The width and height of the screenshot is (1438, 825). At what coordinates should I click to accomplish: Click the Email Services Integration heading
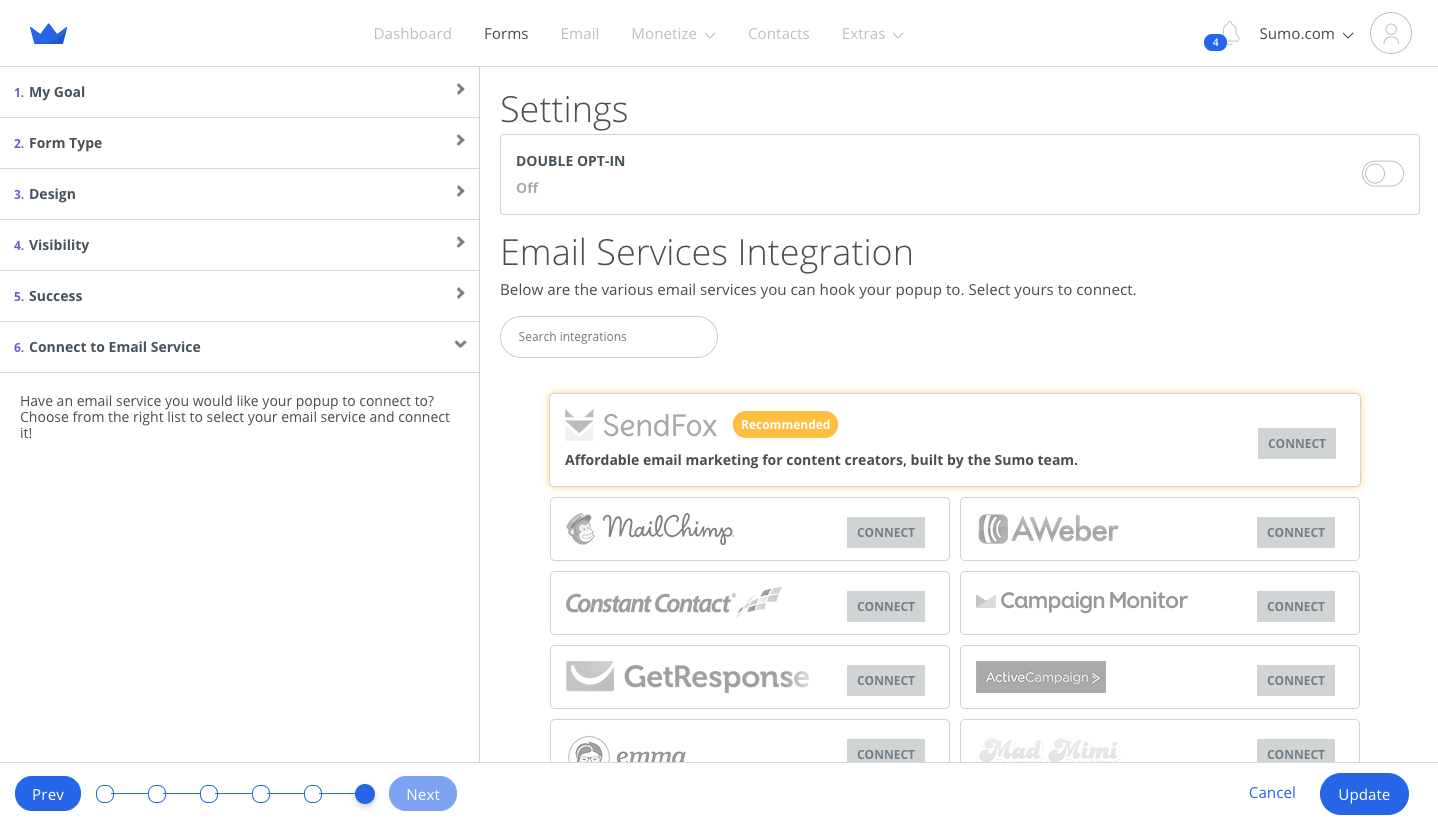pyautogui.click(x=707, y=253)
